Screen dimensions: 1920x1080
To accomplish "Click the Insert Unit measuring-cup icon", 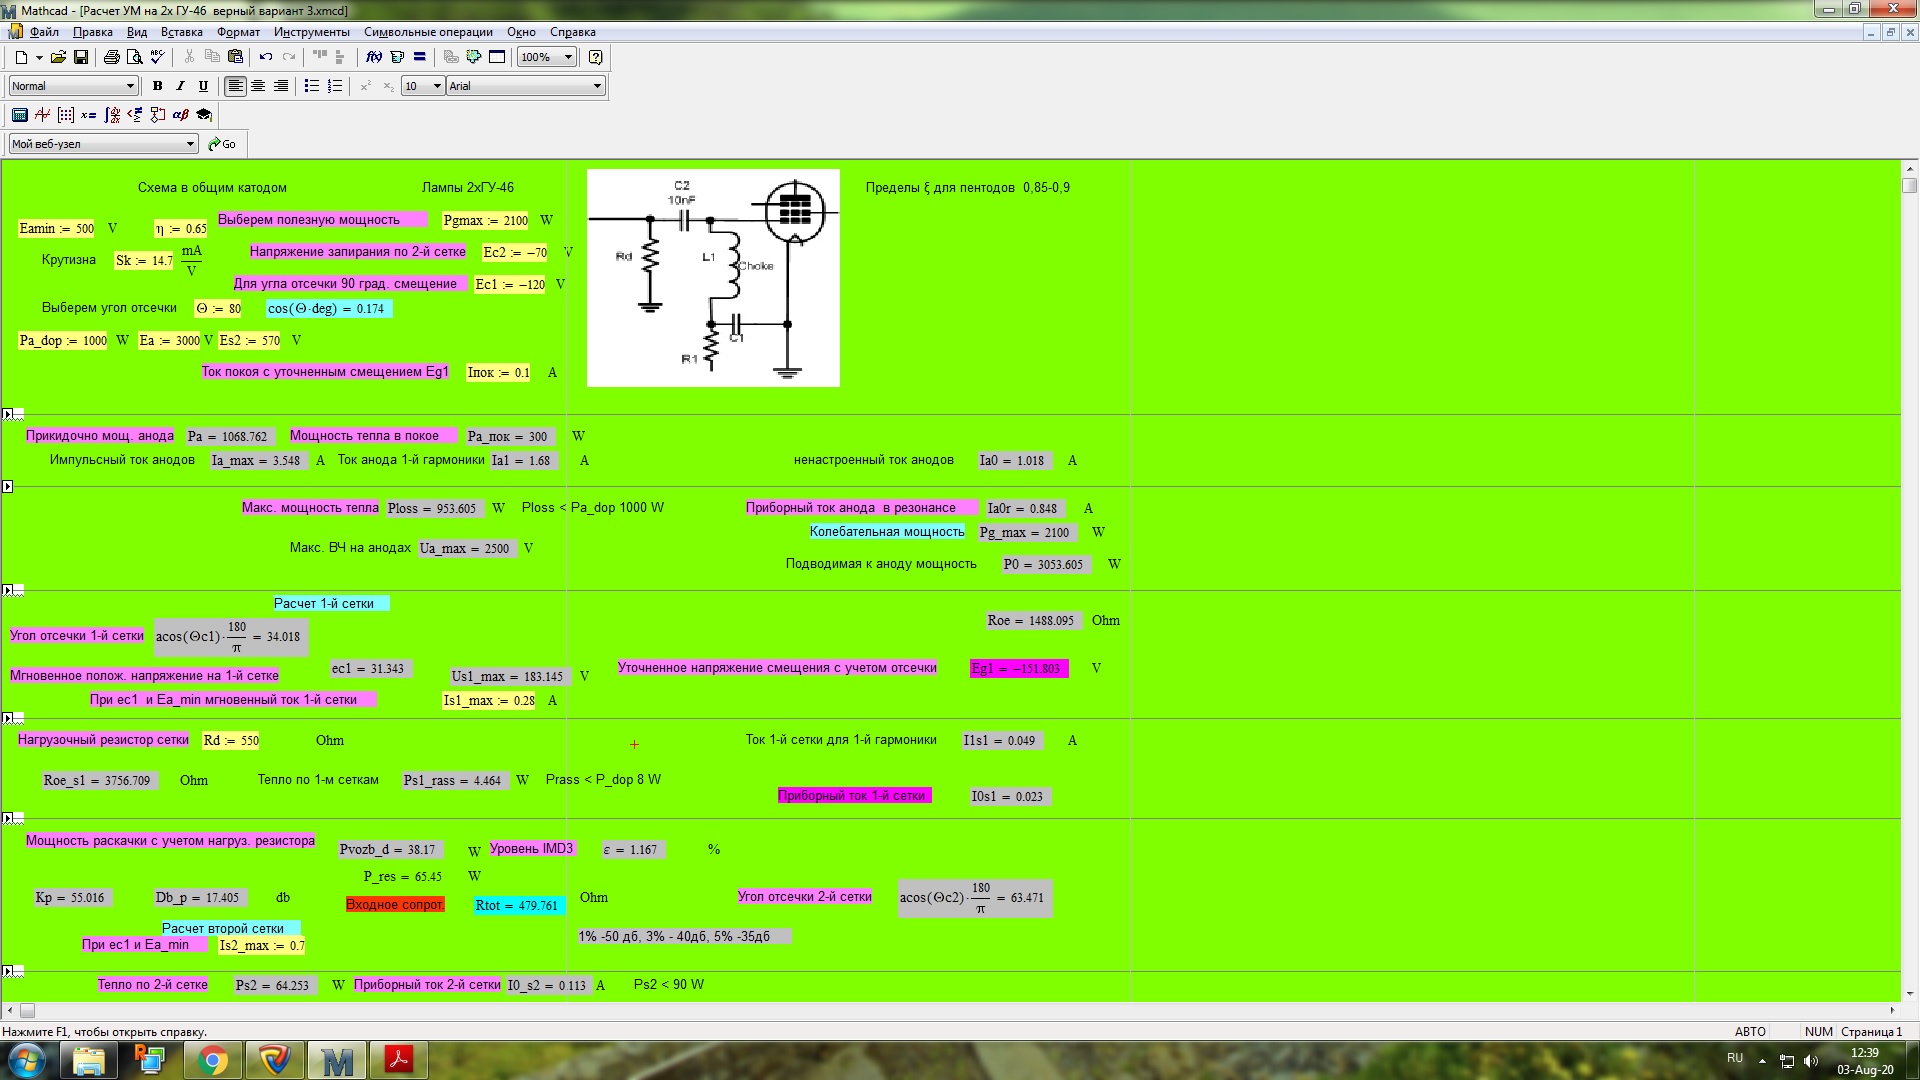I will [x=397, y=57].
